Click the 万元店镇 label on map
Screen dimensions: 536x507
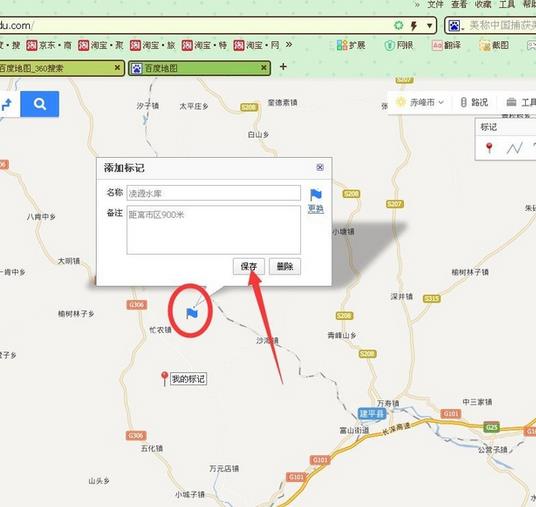(224, 468)
